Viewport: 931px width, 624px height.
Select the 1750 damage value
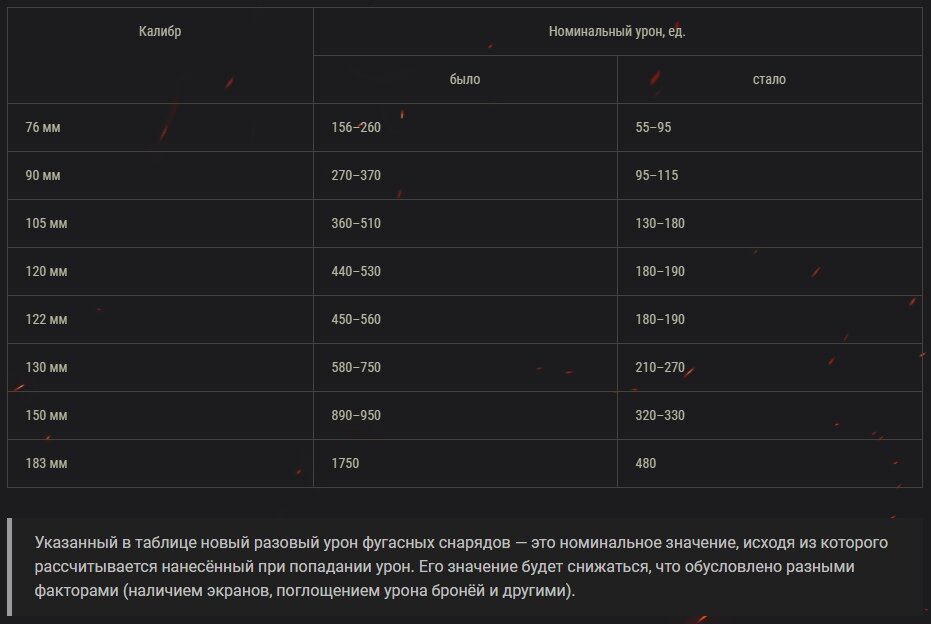point(345,463)
